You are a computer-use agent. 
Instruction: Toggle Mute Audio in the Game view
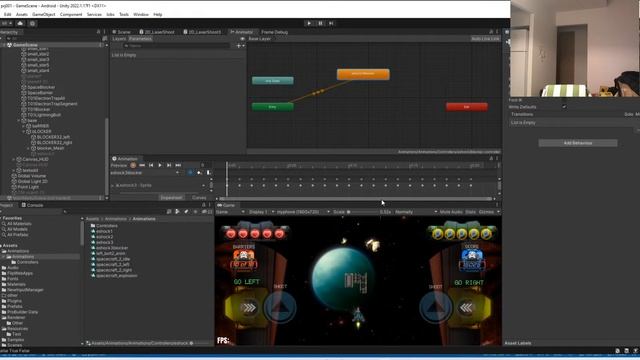451,212
